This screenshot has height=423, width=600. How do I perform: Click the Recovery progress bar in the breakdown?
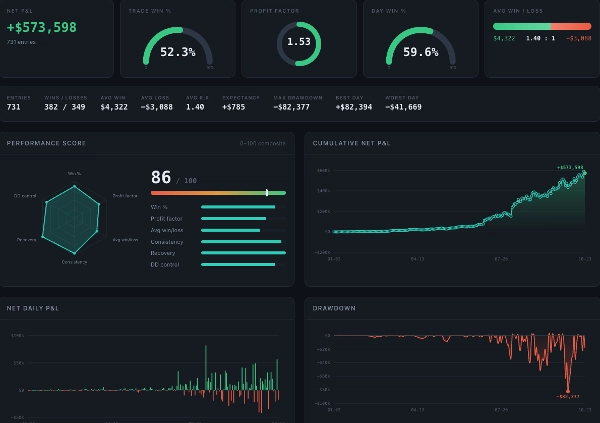click(243, 253)
